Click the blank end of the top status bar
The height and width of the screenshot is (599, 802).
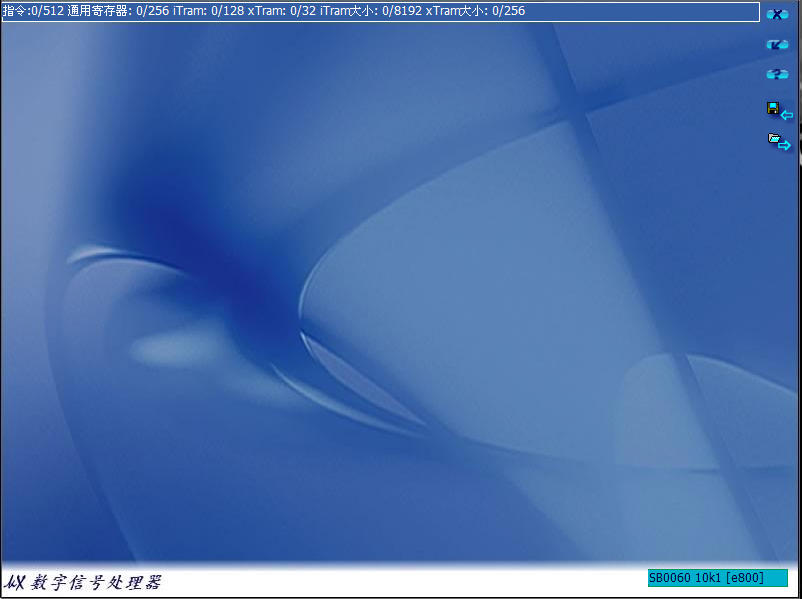650,11
